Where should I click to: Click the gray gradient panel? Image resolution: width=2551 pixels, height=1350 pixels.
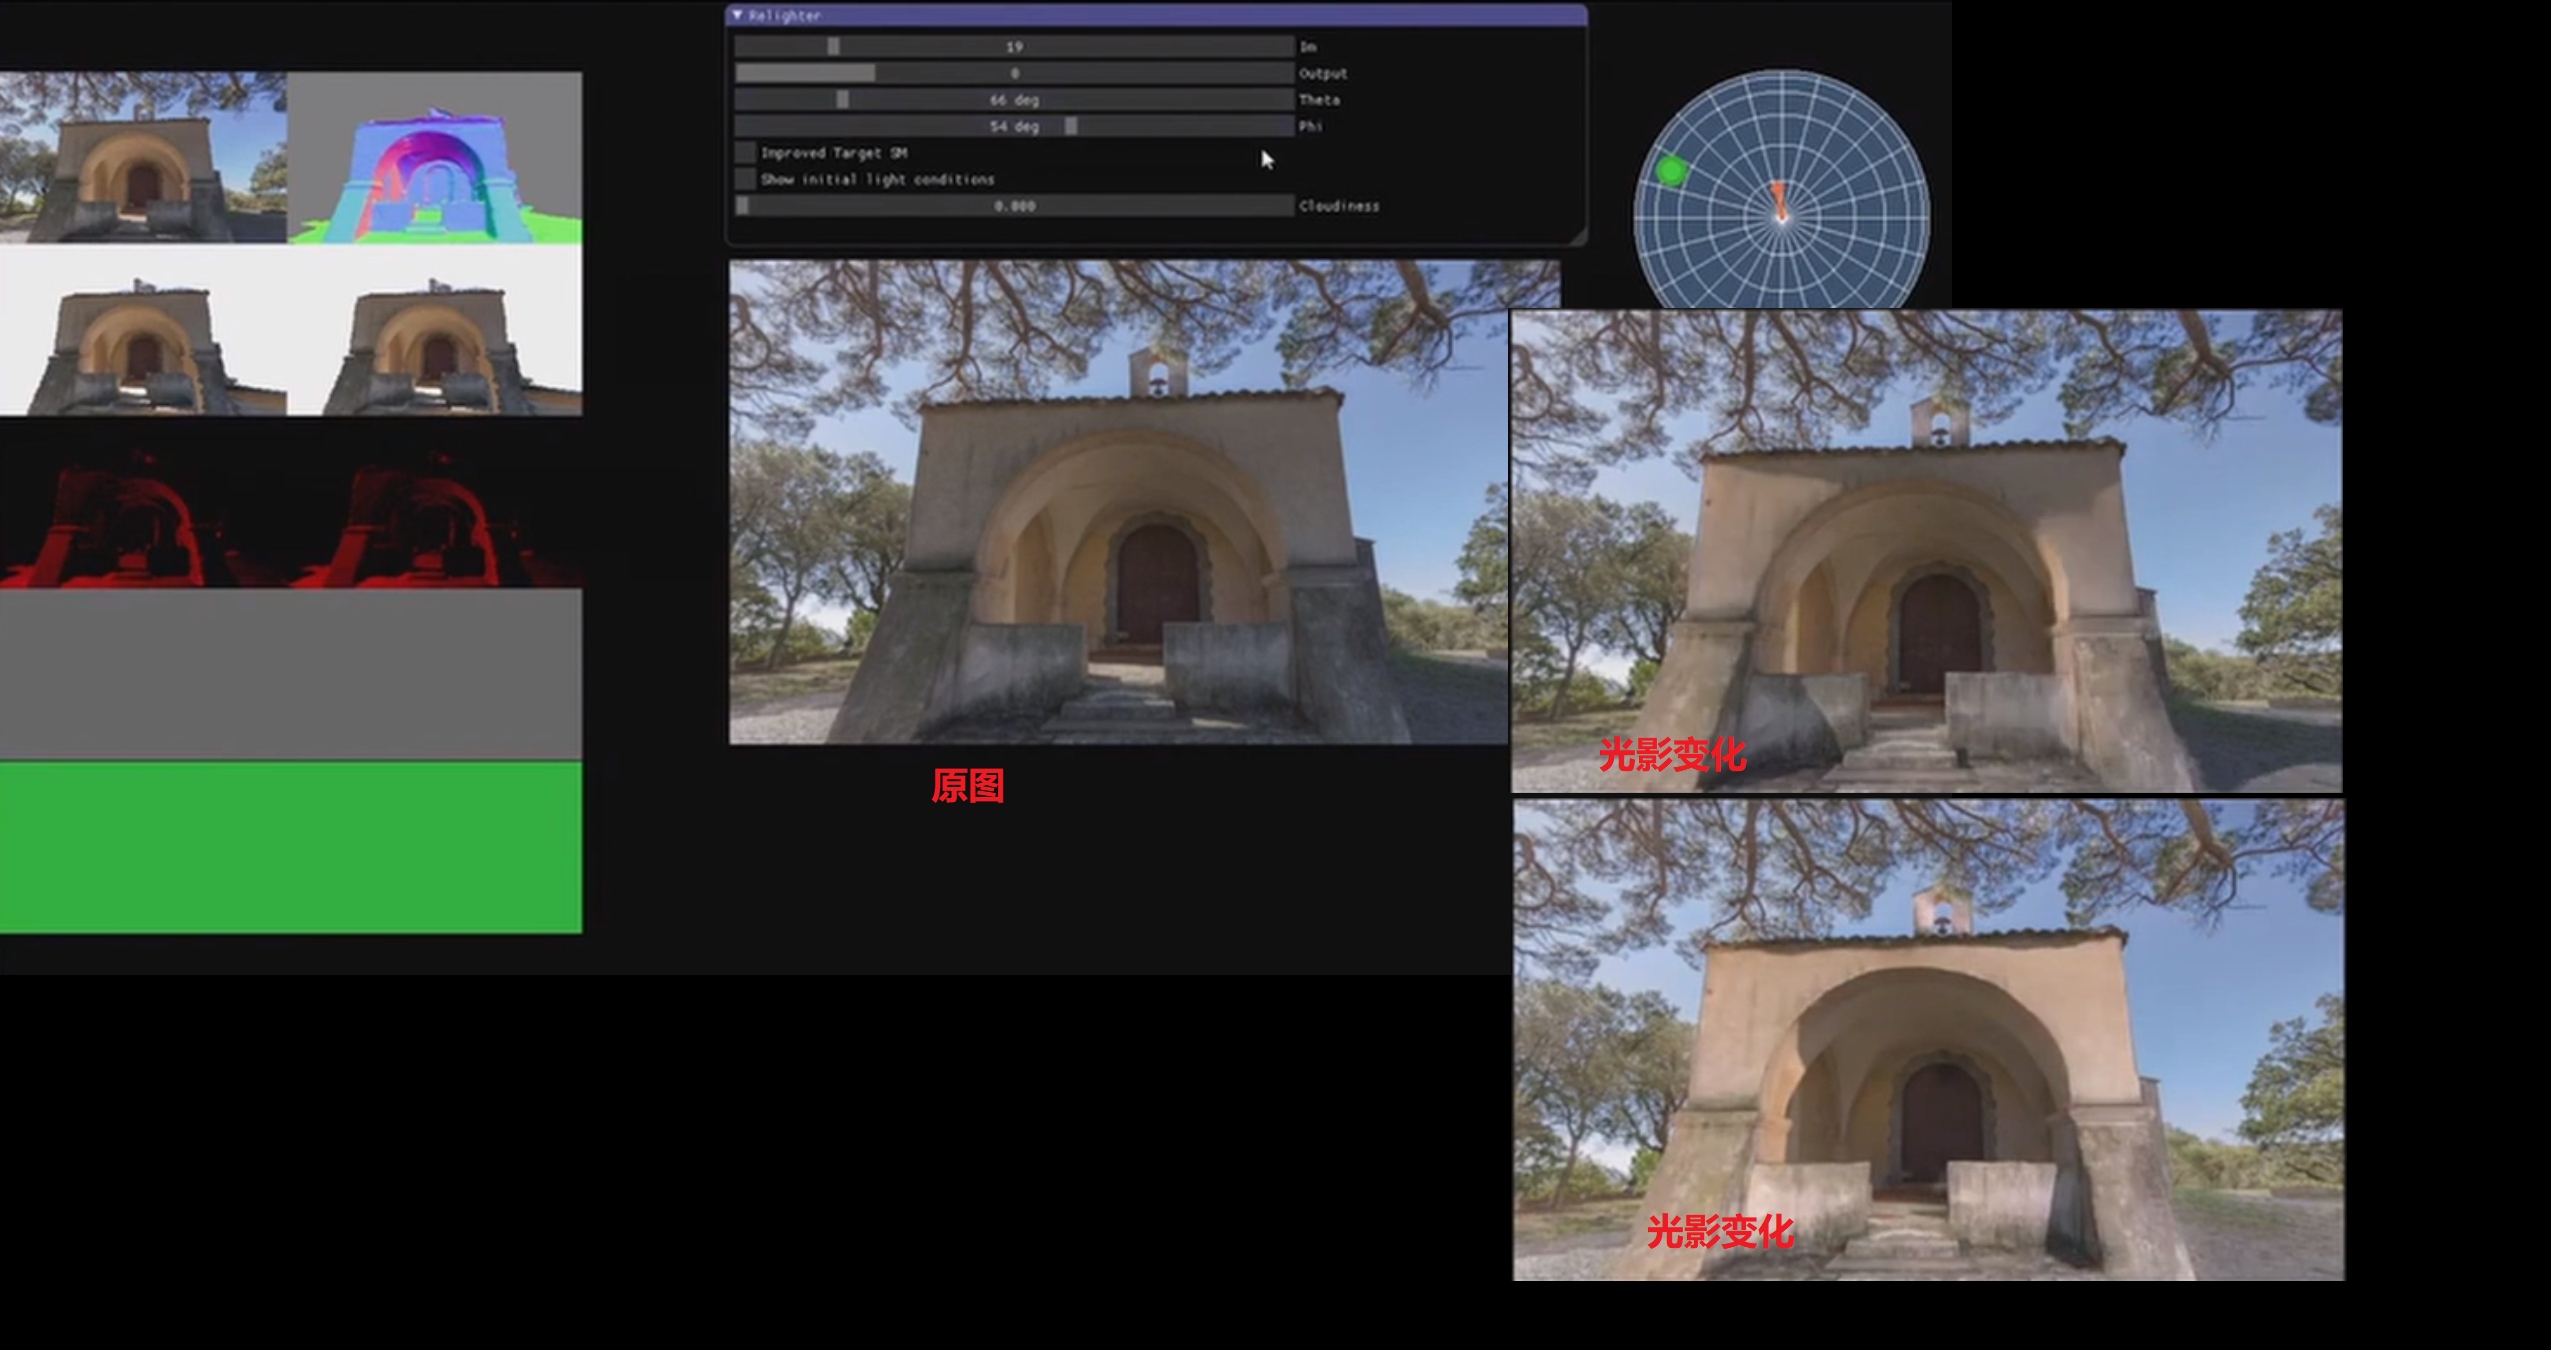click(290, 674)
